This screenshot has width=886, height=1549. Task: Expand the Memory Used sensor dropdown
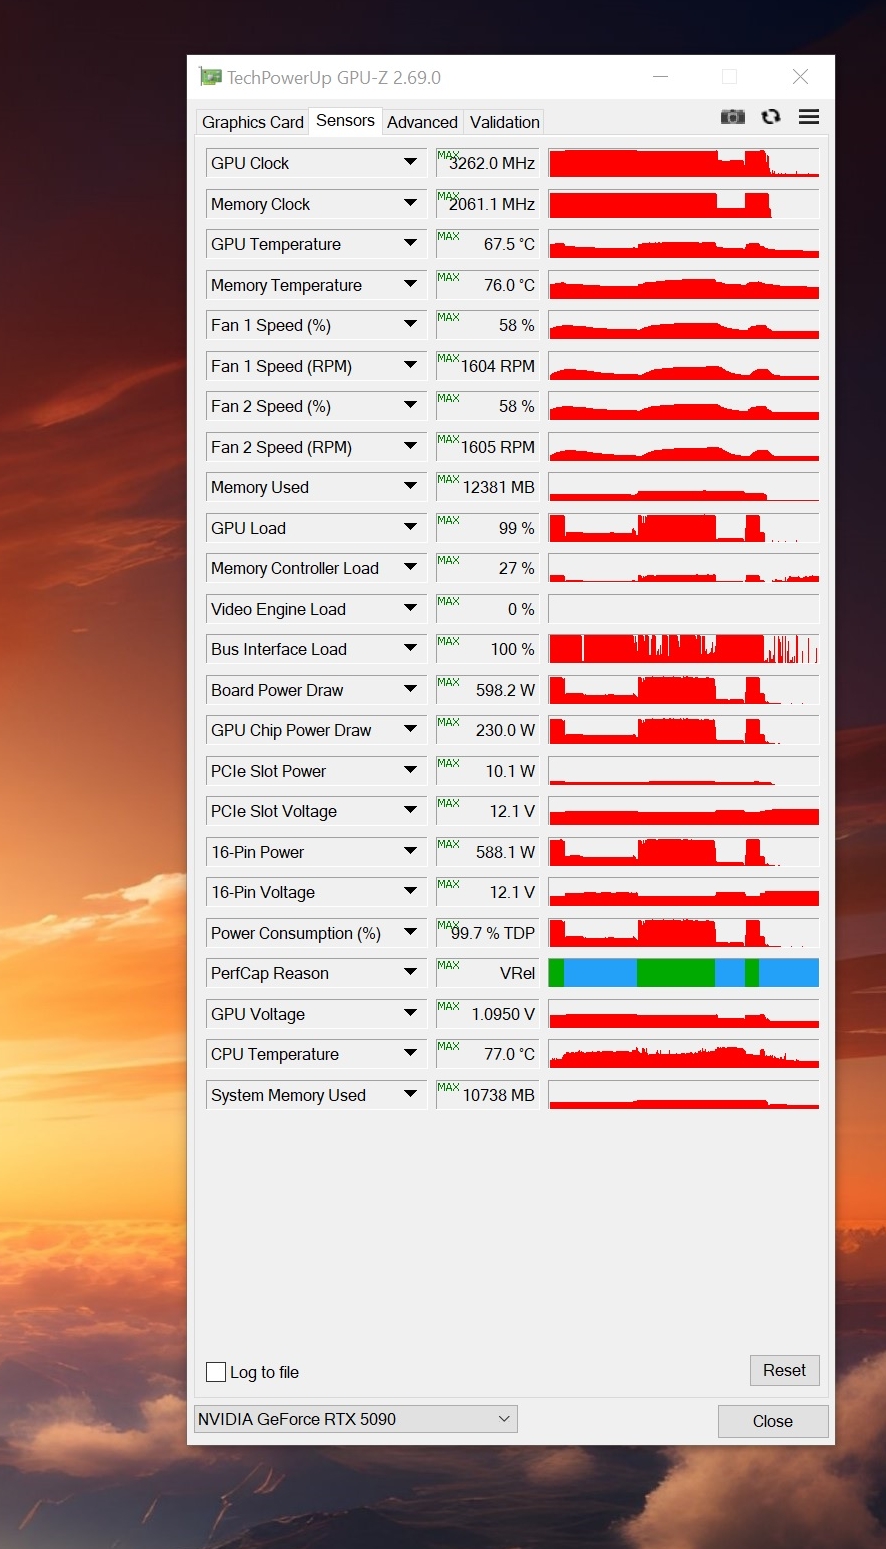[410, 486]
